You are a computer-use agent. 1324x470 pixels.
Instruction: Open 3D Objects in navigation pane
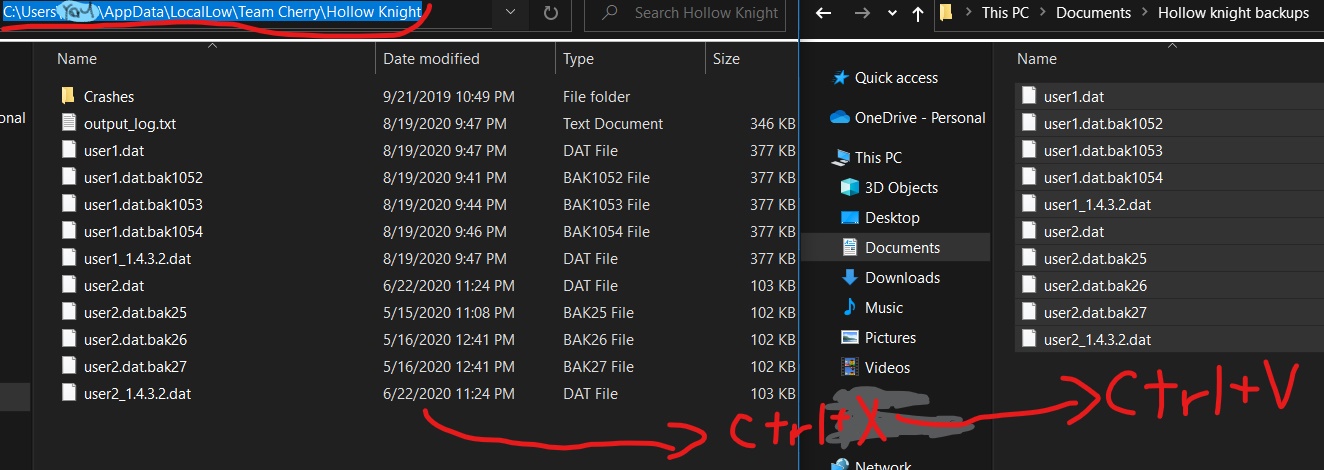tap(901, 188)
